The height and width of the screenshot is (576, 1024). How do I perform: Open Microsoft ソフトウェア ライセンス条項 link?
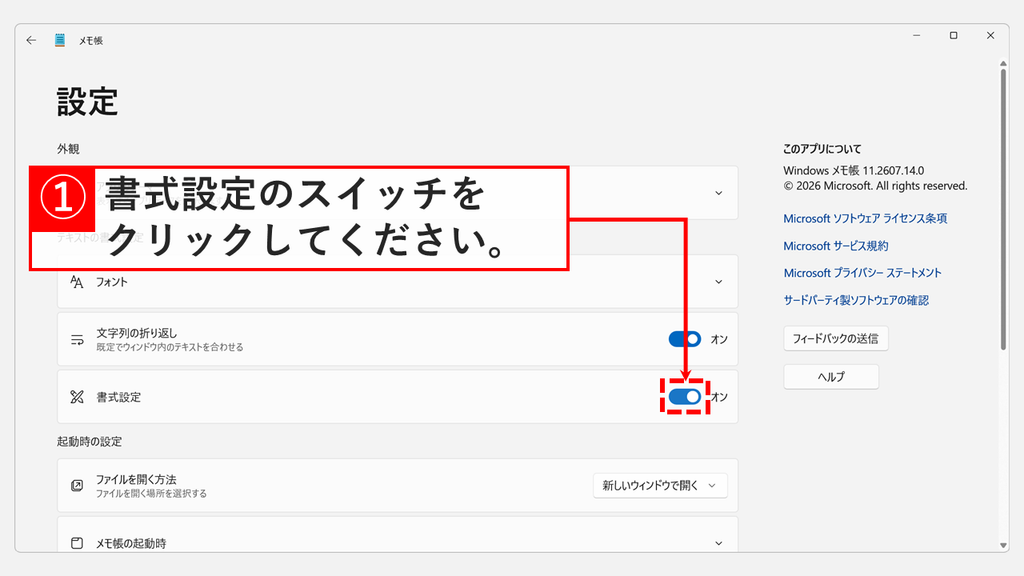865,218
